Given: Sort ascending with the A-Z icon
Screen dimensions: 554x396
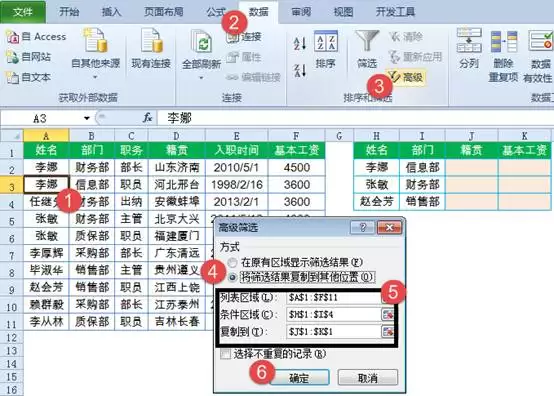Looking at the screenshot, I should [x=300, y=44].
